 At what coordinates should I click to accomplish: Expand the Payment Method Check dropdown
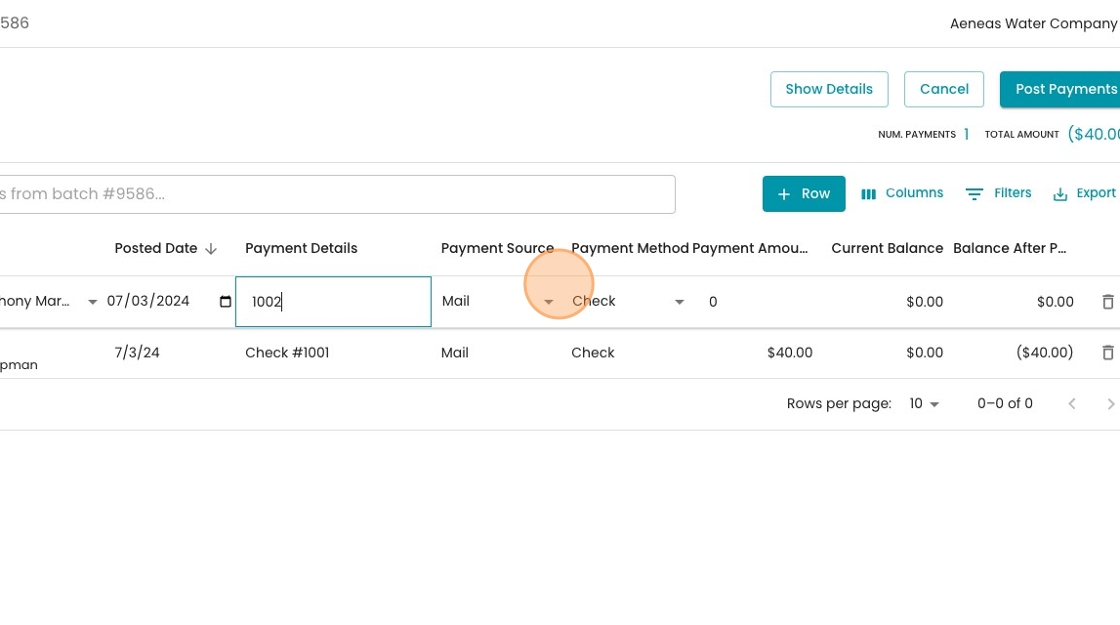tap(679, 301)
